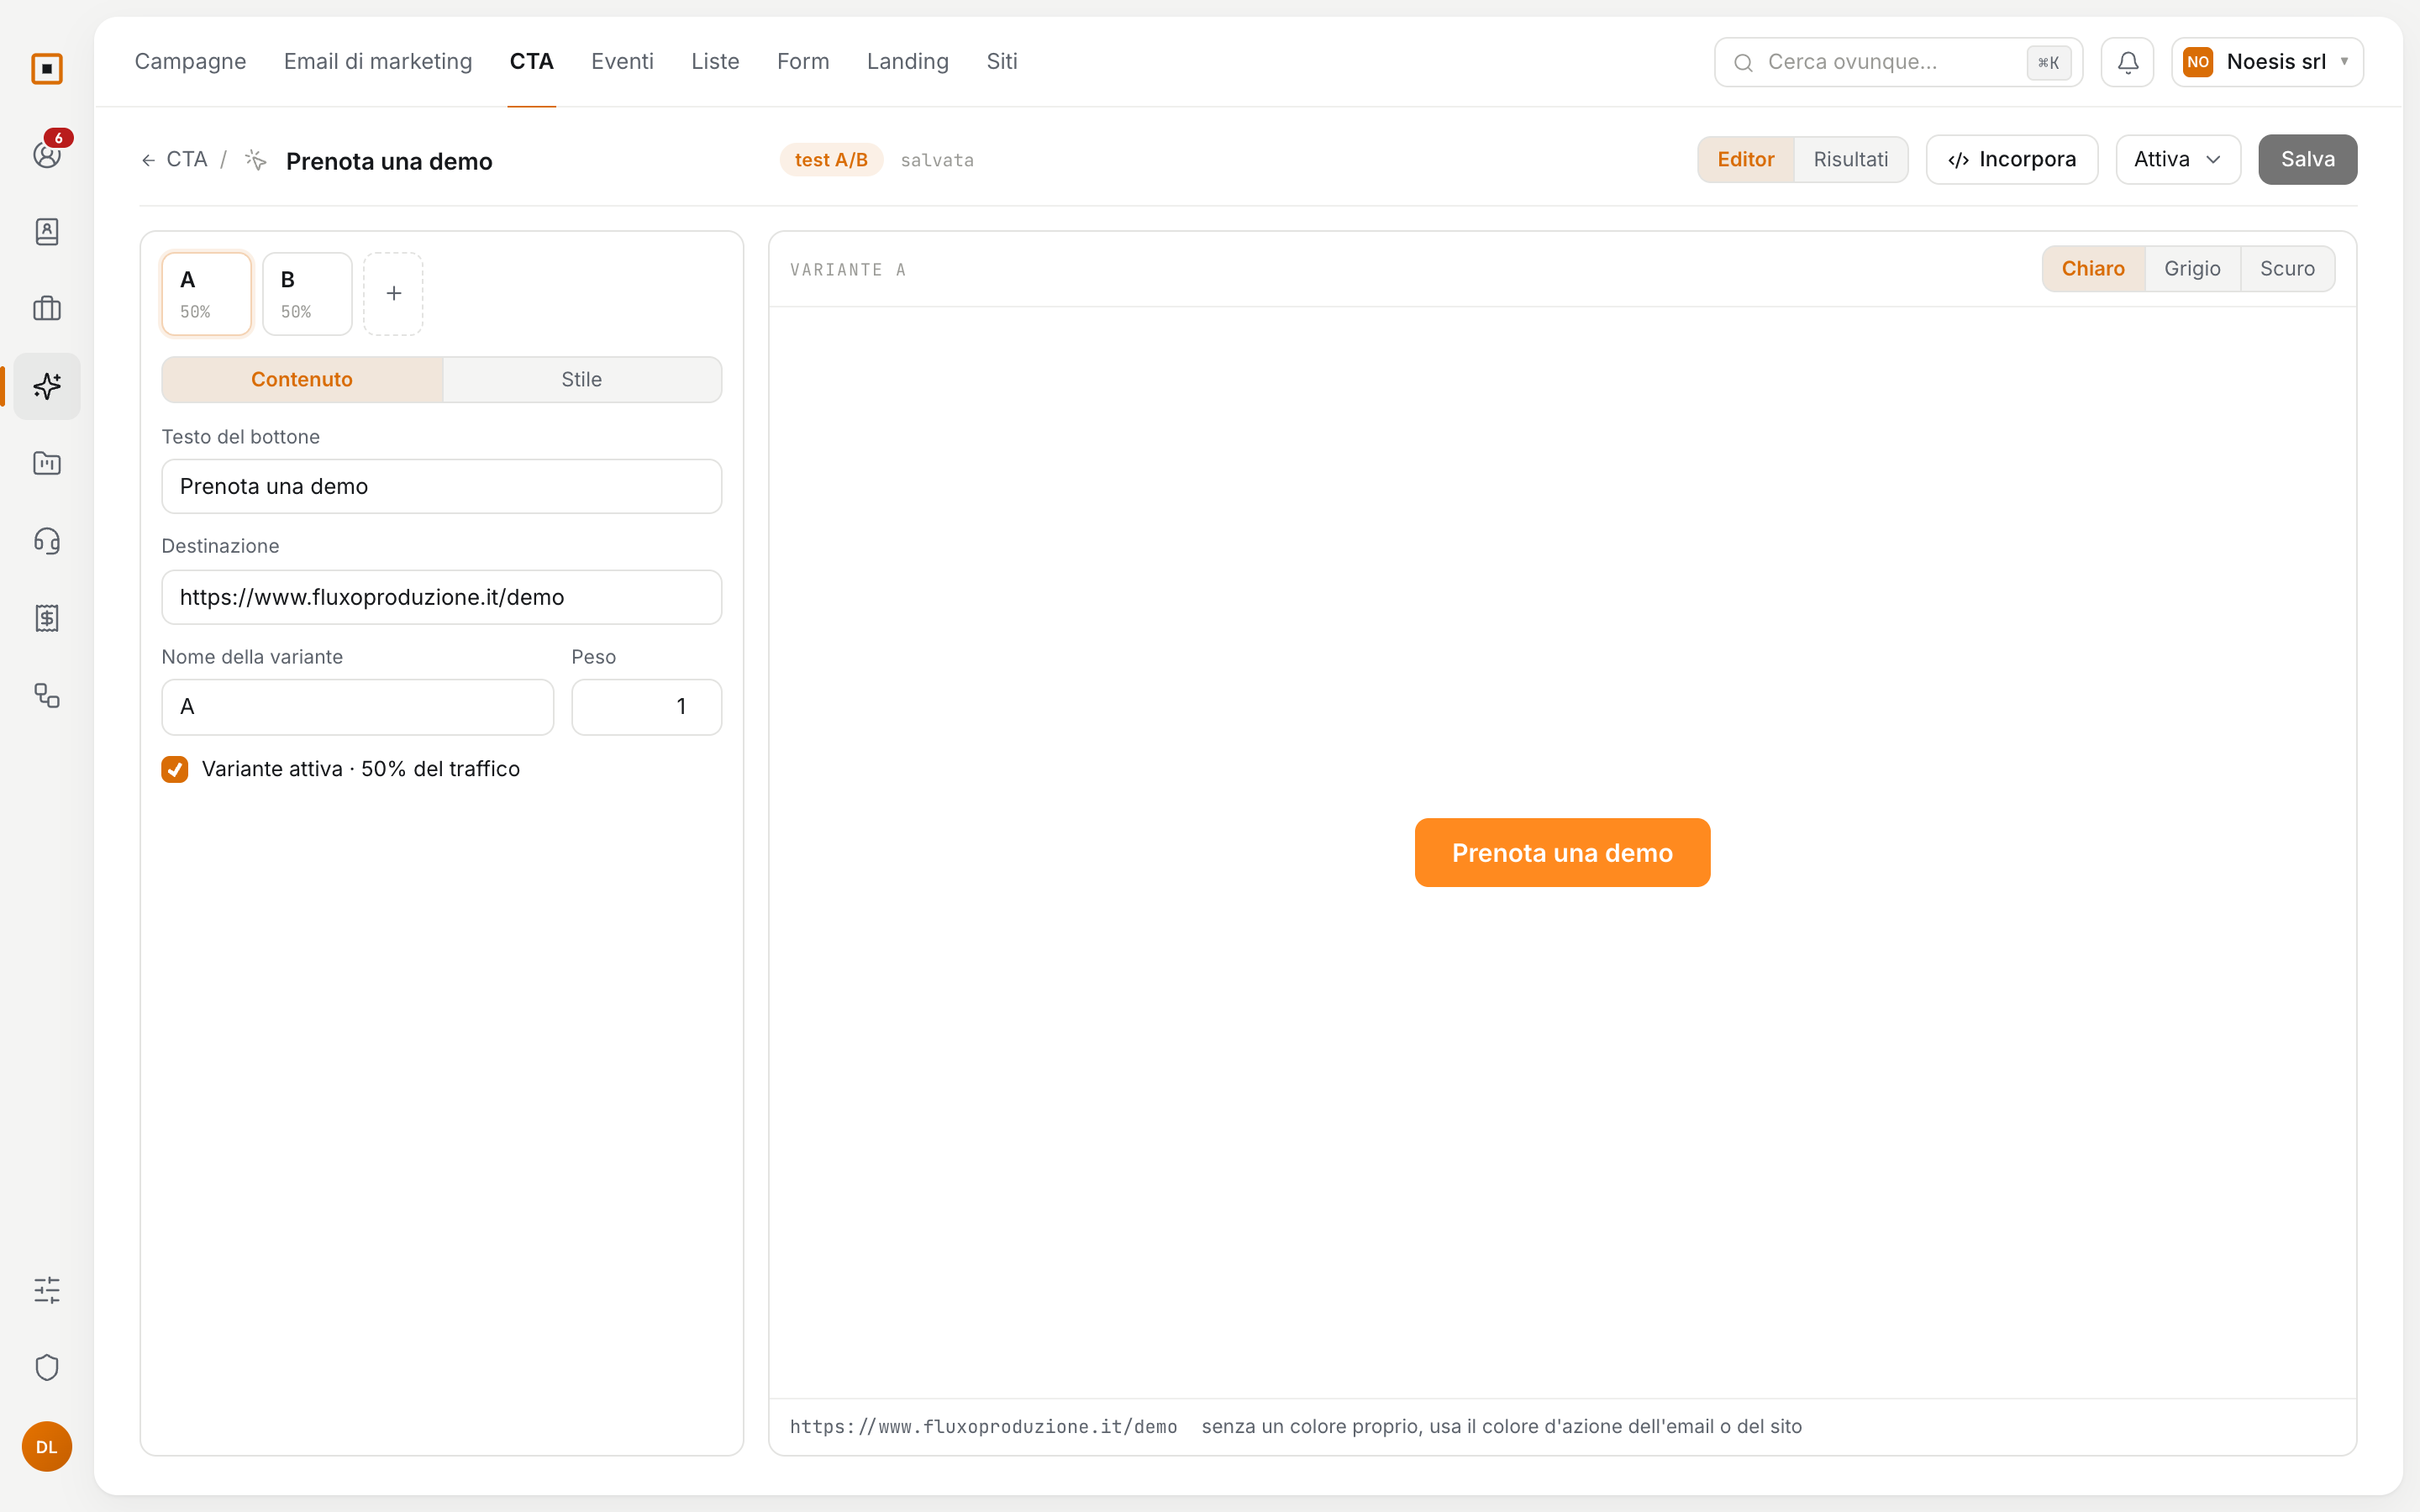Click the DL user avatar
Image resolution: width=2420 pixels, height=1512 pixels.
tap(47, 1446)
